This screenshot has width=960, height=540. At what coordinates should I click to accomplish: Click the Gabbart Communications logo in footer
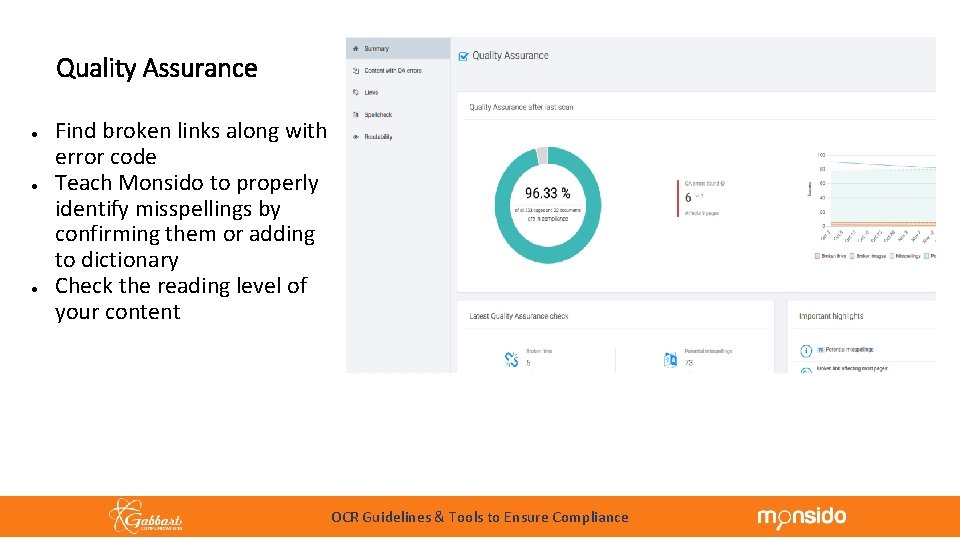tap(146, 516)
